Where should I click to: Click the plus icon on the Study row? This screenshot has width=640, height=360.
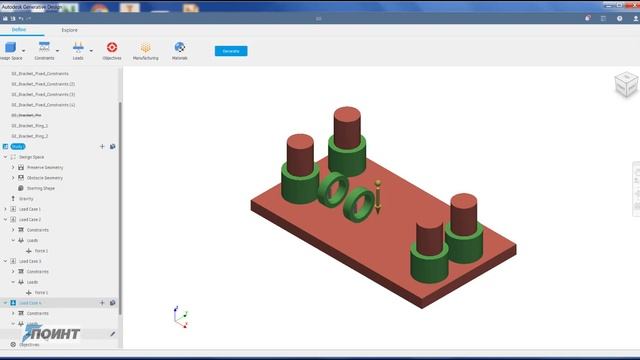pyautogui.click(x=102, y=147)
